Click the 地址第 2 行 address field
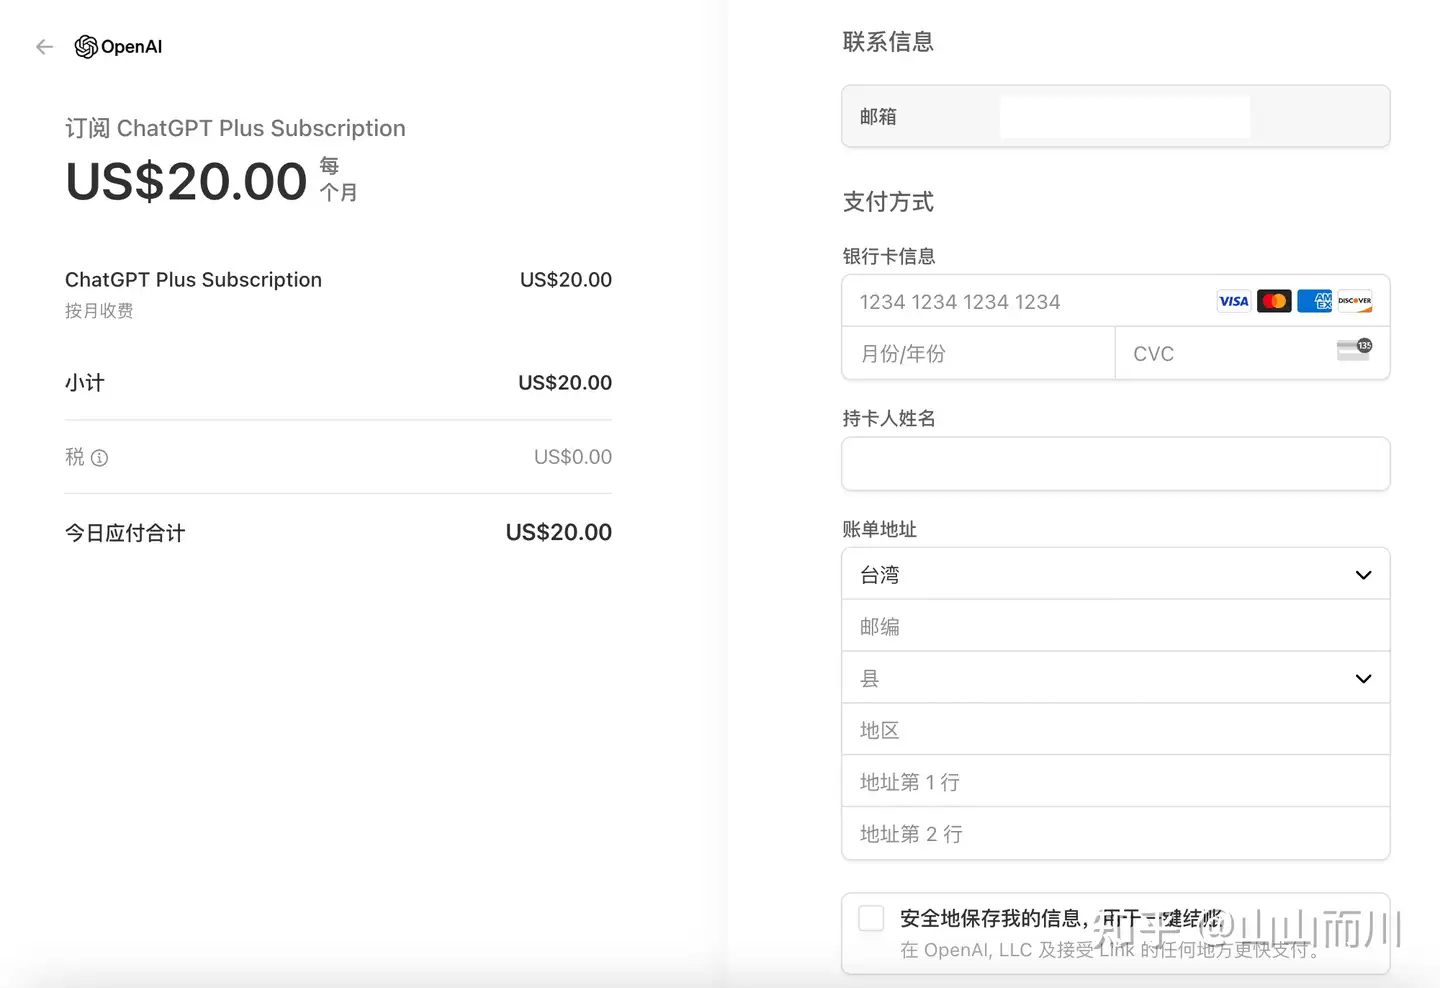Screen dimensions: 1440x988 pyautogui.click(x=1116, y=834)
